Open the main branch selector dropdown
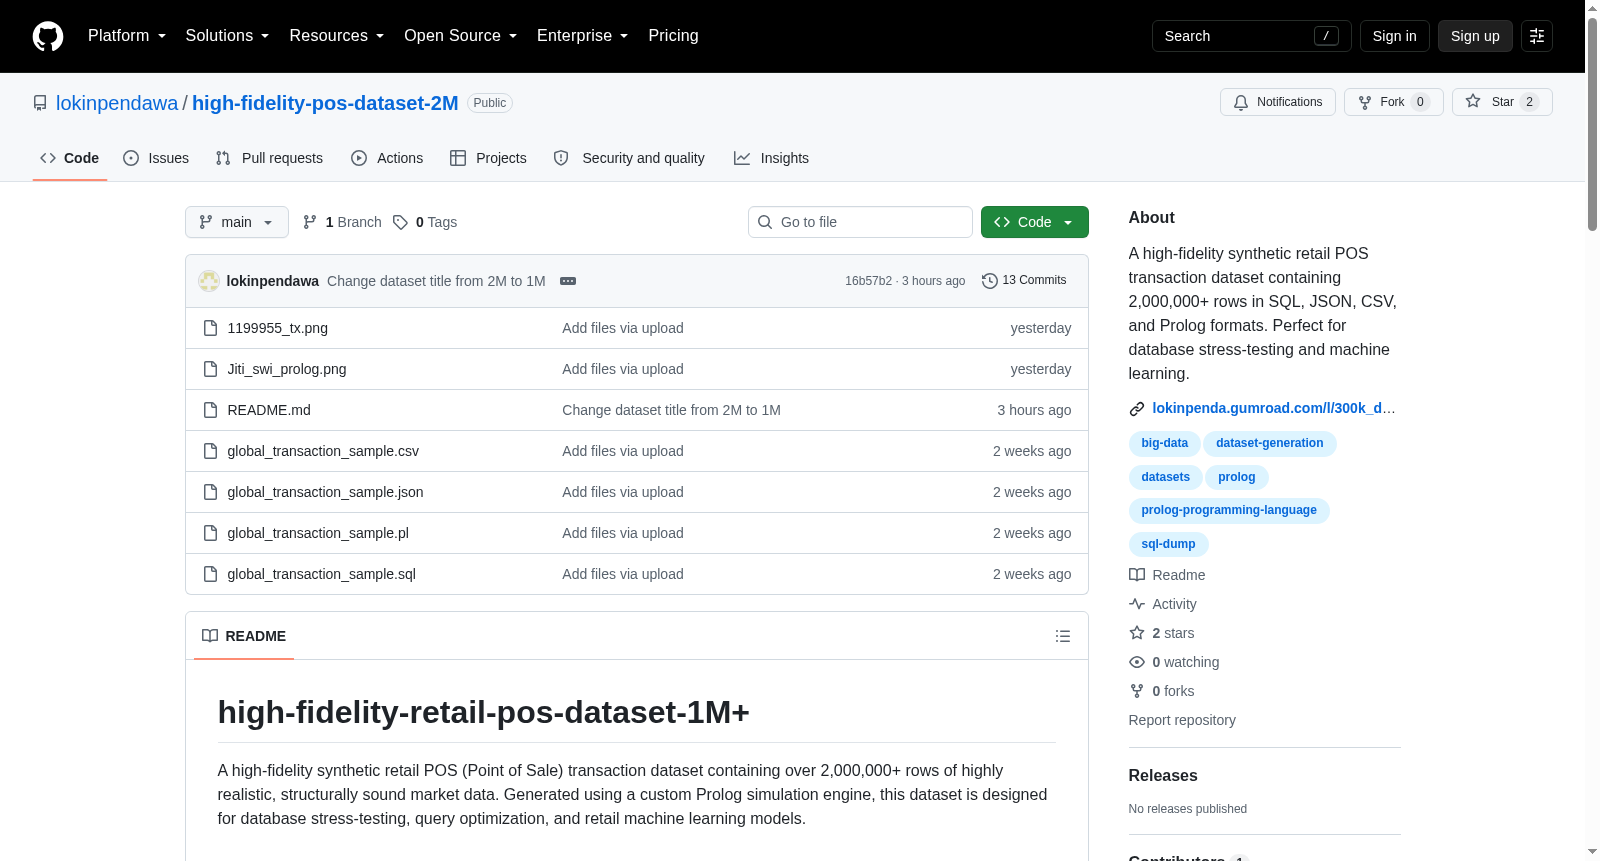1600x861 pixels. (x=237, y=222)
